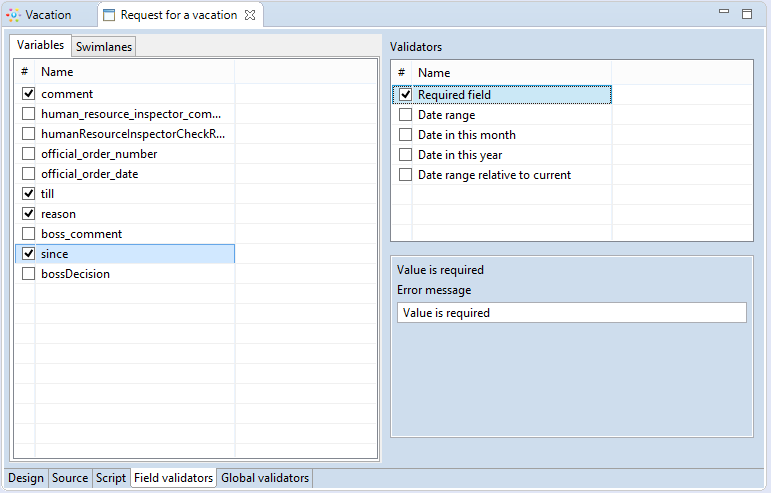771x493 pixels.
Task: Go to the Script tab
Action: click(x=110, y=478)
